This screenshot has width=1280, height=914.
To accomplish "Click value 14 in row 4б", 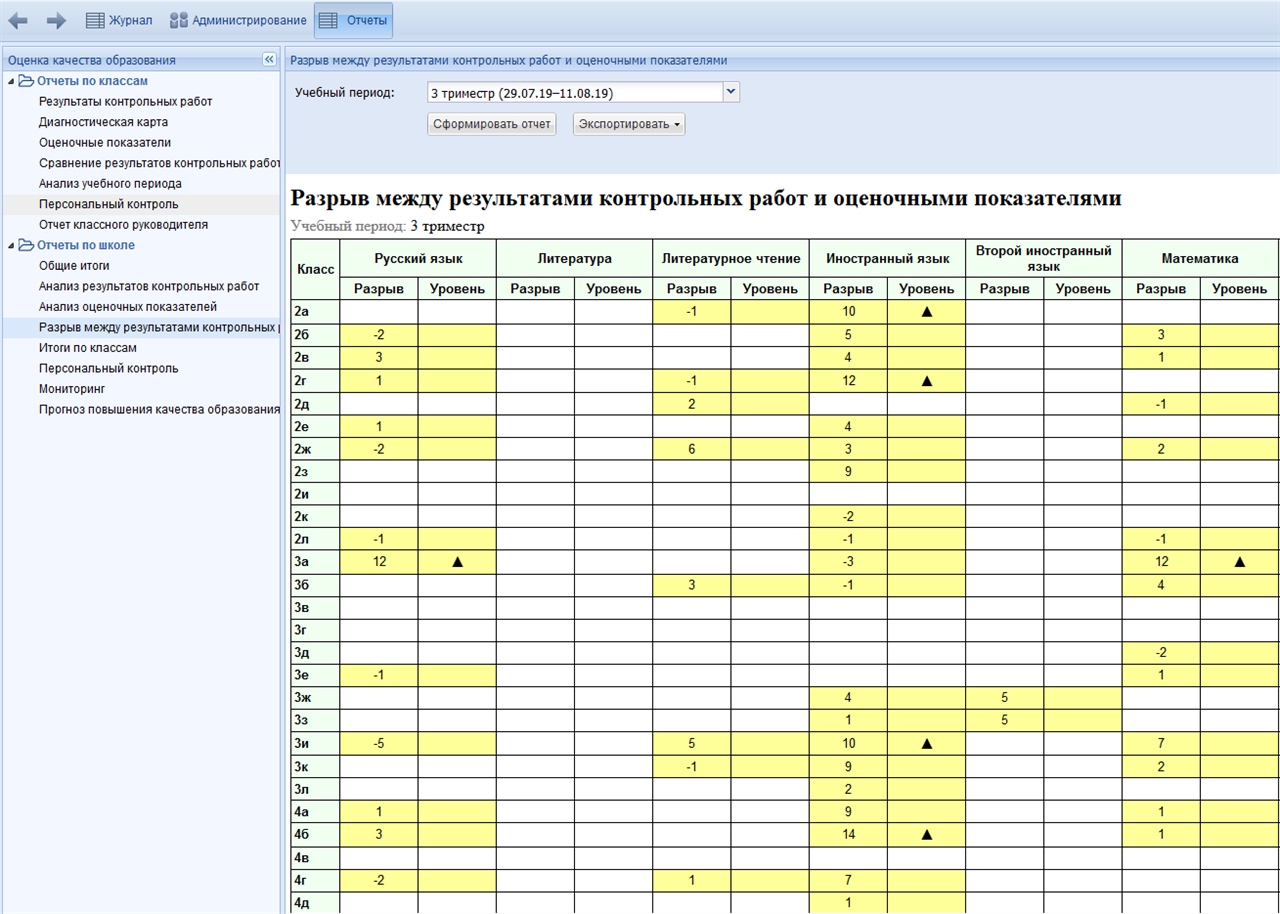I will [848, 834].
